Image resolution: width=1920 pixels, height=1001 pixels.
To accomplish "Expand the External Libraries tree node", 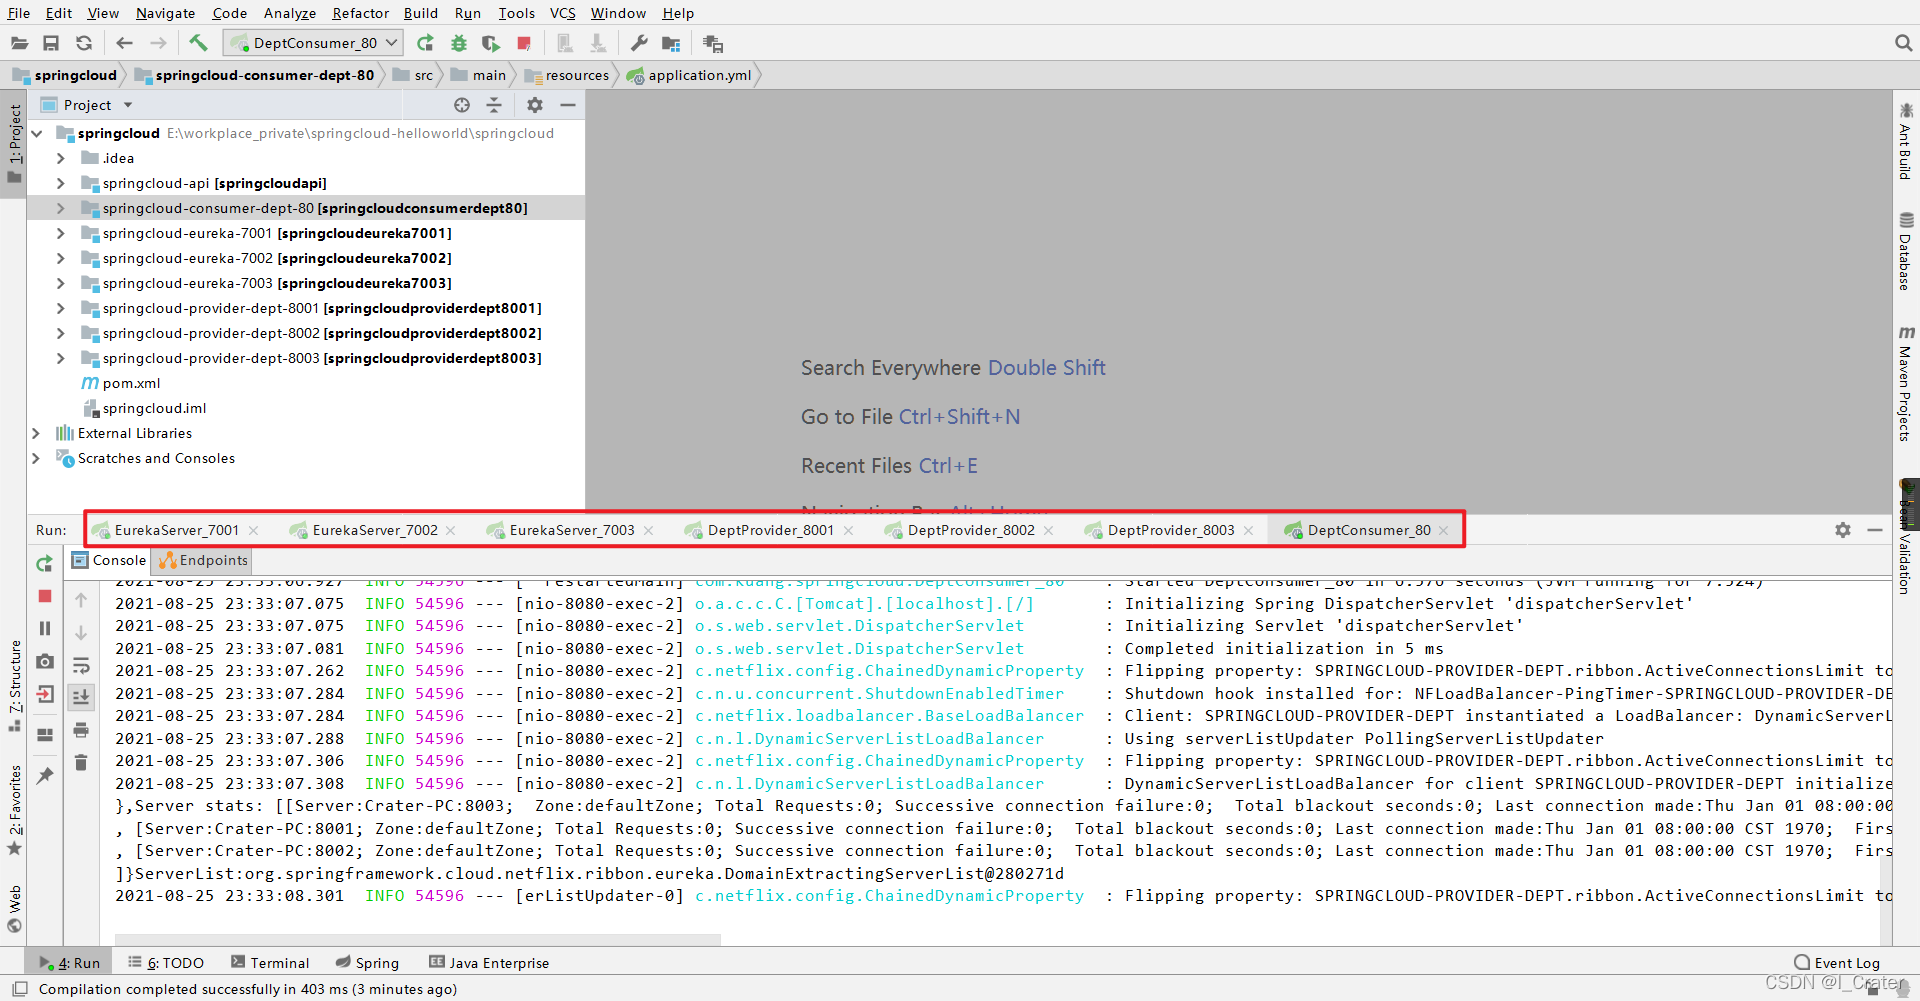I will point(36,433).
